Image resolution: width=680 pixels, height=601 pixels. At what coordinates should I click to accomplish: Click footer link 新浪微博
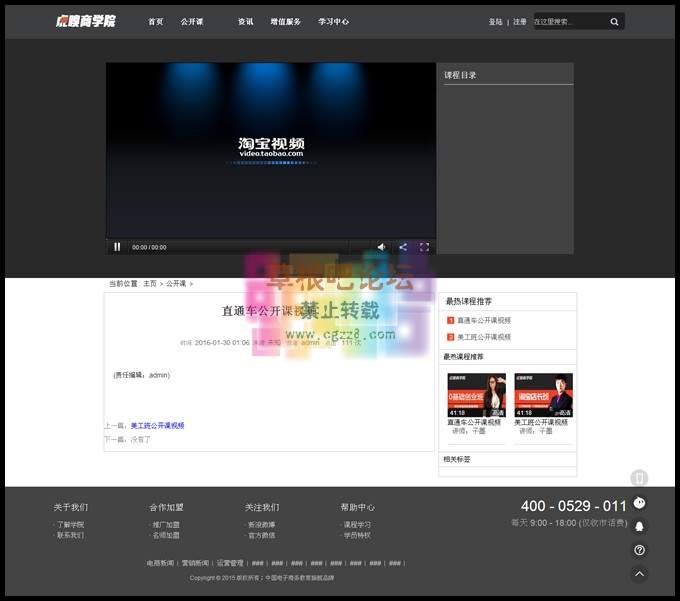coord(262,525)
